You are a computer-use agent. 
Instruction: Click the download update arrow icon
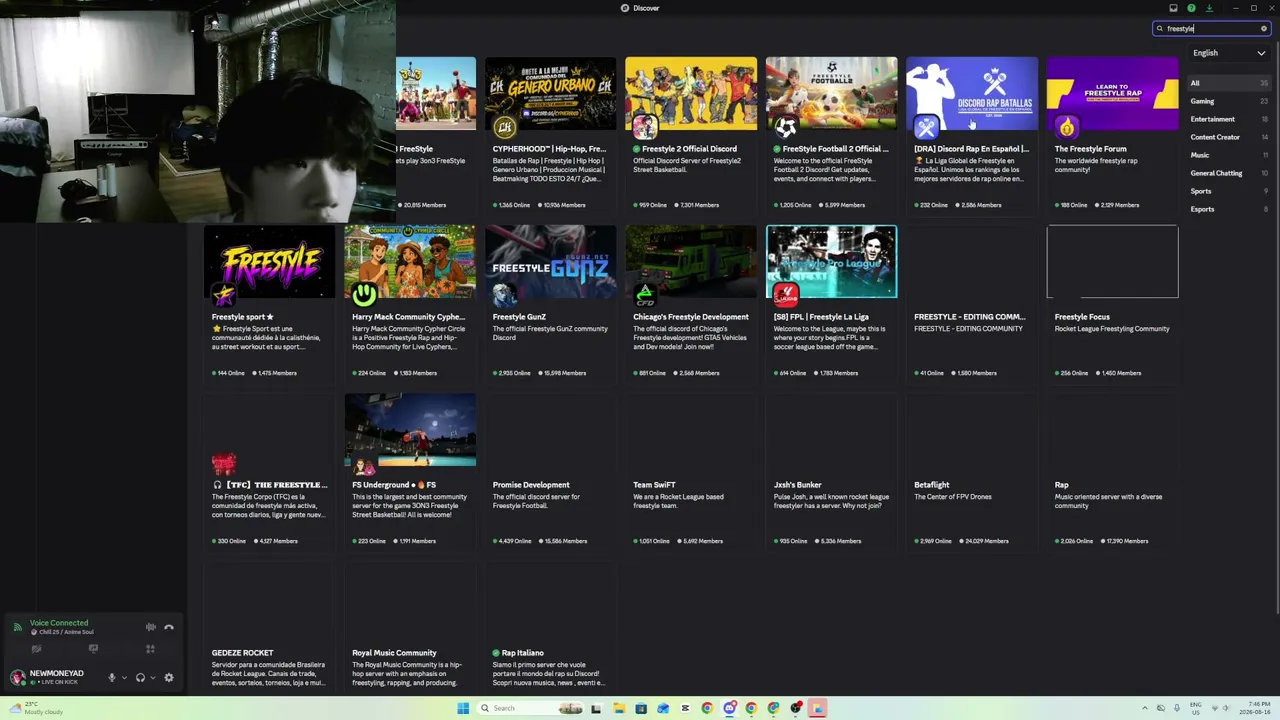(1209, 8)
